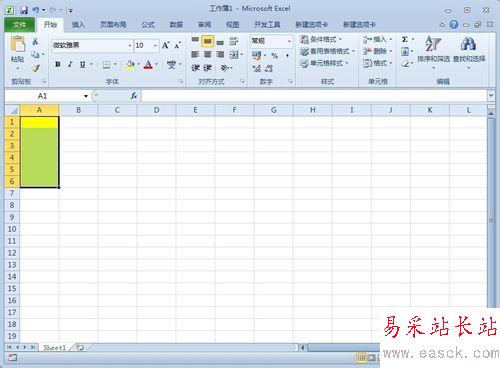Switch to the Data tab
This screenshot has height=368, width=500.
tap(176, 25)
